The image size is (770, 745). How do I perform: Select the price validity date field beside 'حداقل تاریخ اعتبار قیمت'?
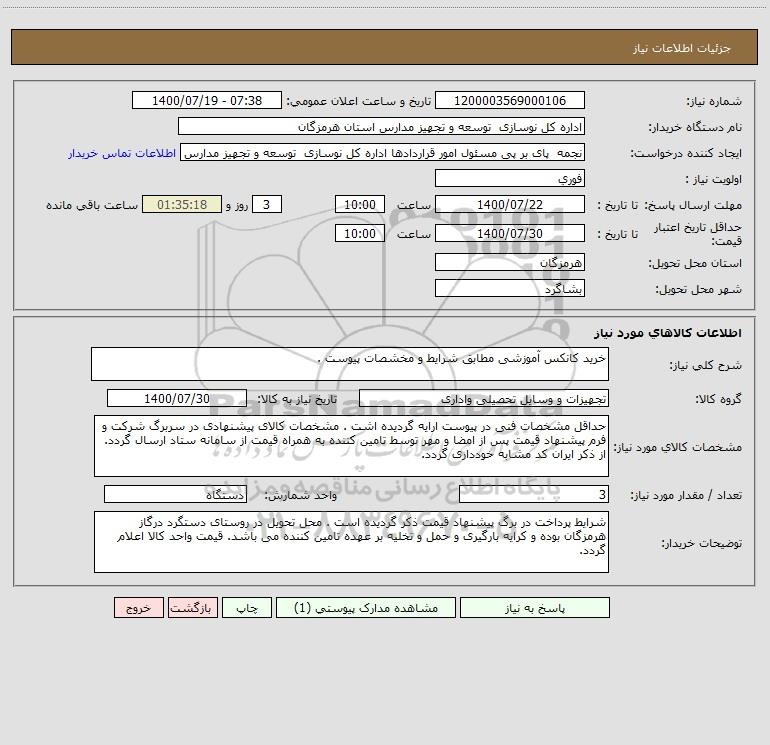pos(510,234)
